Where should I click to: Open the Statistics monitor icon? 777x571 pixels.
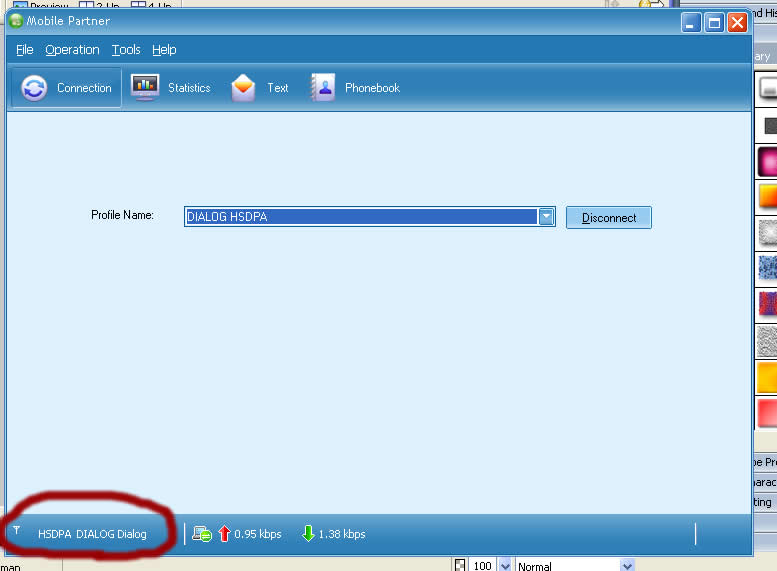(x=145, y=87)
